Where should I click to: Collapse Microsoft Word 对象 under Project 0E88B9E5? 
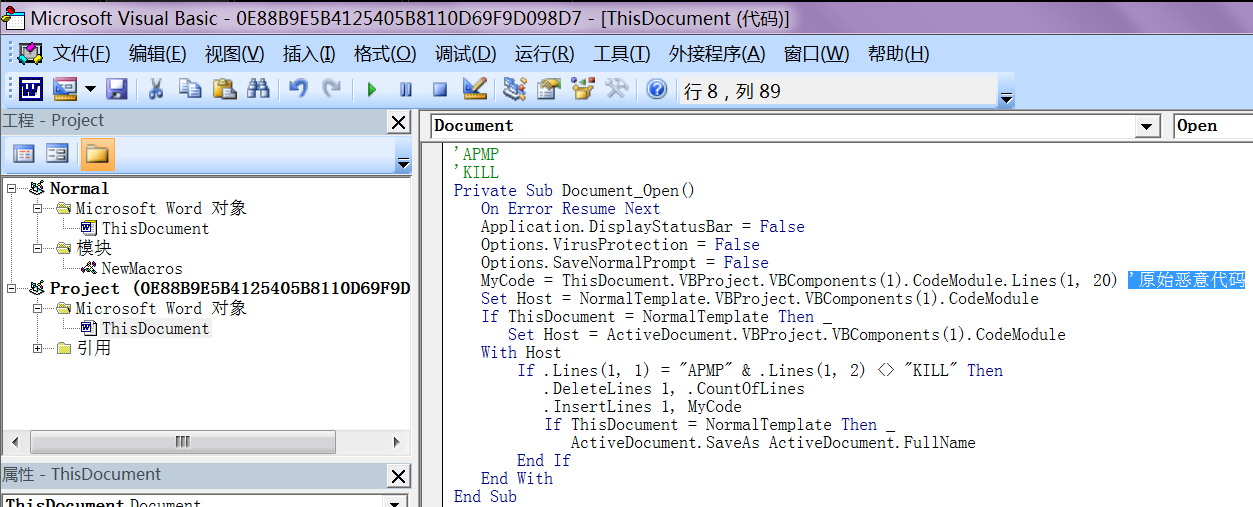[38, 308]
